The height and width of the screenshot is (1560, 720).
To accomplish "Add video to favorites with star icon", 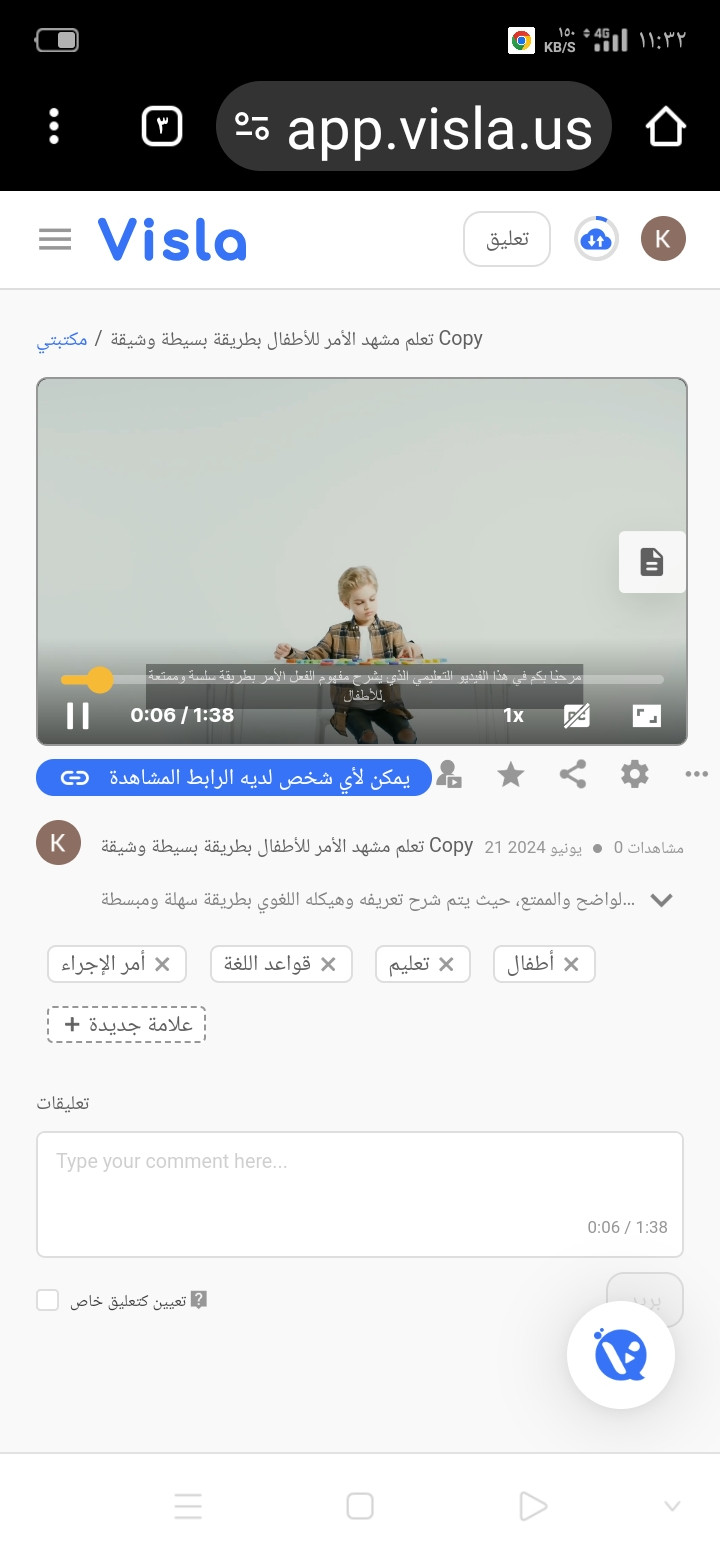I will (511, 775).
